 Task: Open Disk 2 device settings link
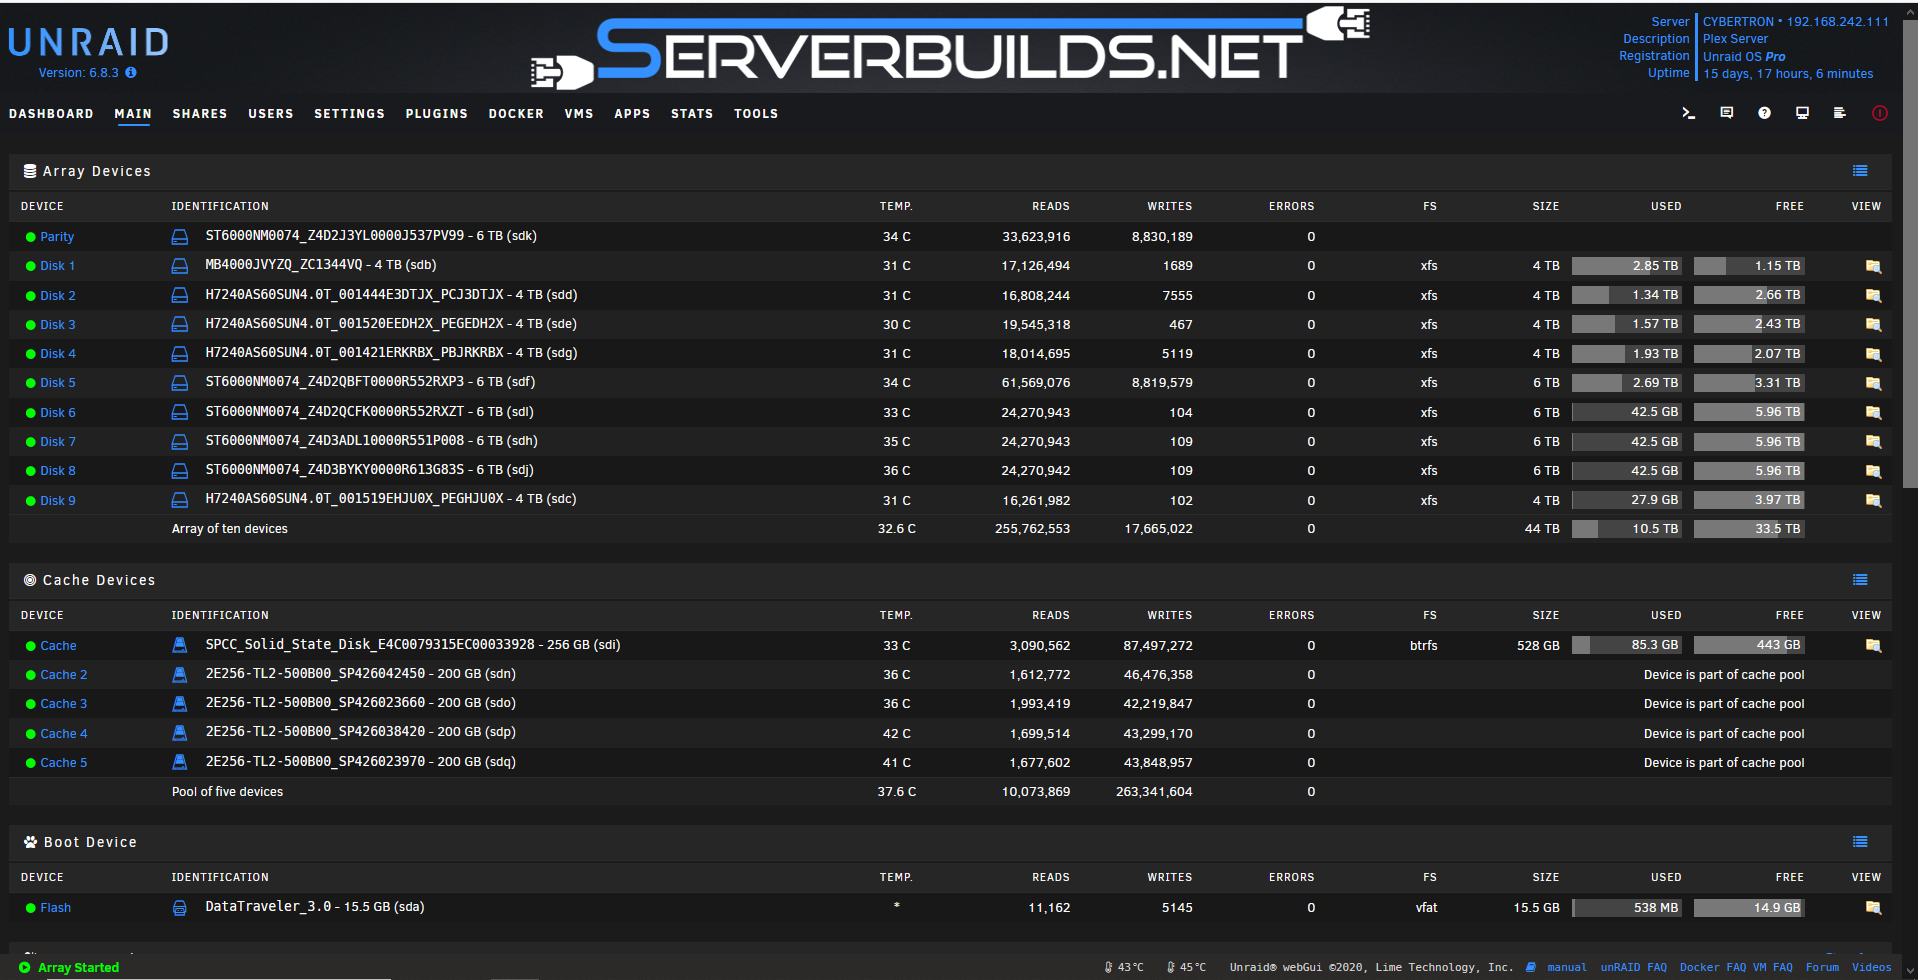(58, 296)
